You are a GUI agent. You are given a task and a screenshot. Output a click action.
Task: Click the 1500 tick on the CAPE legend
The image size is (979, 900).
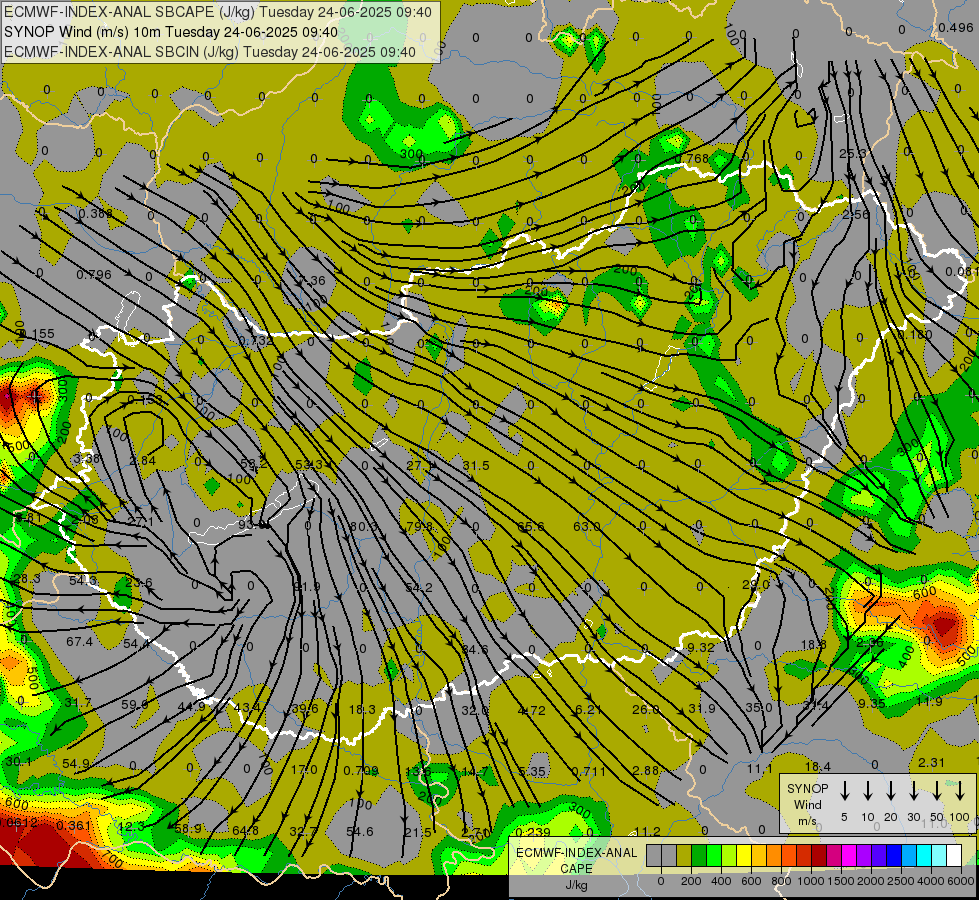point(840,881)
